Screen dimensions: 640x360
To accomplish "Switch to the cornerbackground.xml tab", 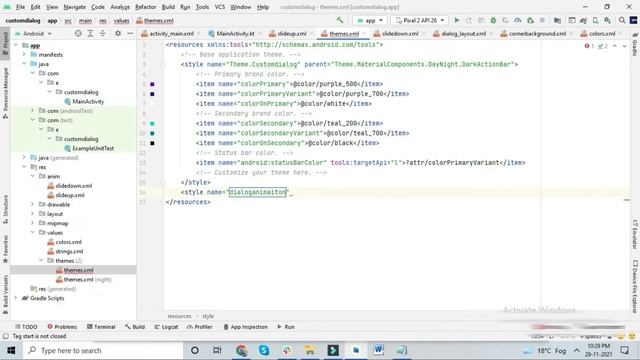I will pos(537,33).
